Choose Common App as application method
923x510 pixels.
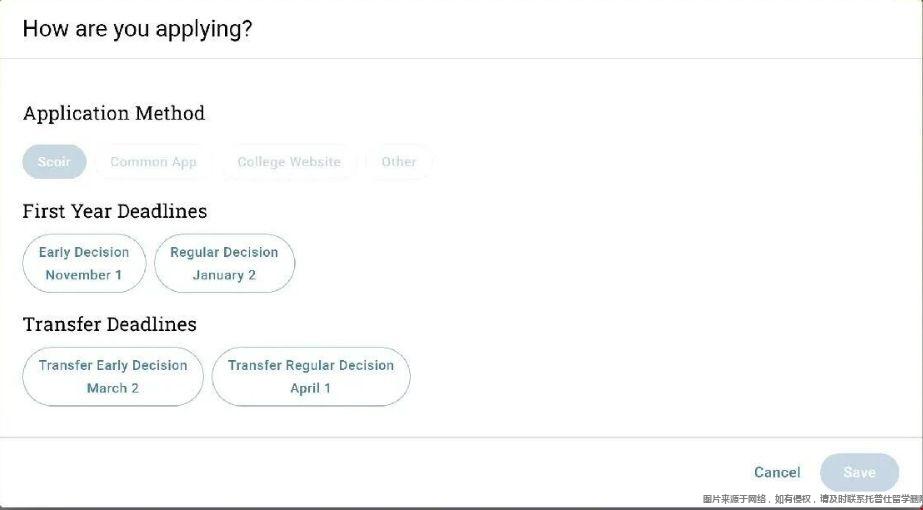pyautogui.click(x=153, y=162)
